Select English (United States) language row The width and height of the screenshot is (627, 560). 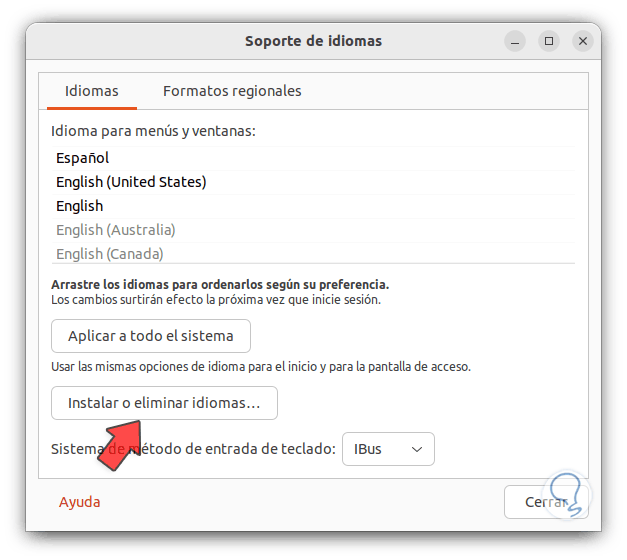click(x=313, y=182)
